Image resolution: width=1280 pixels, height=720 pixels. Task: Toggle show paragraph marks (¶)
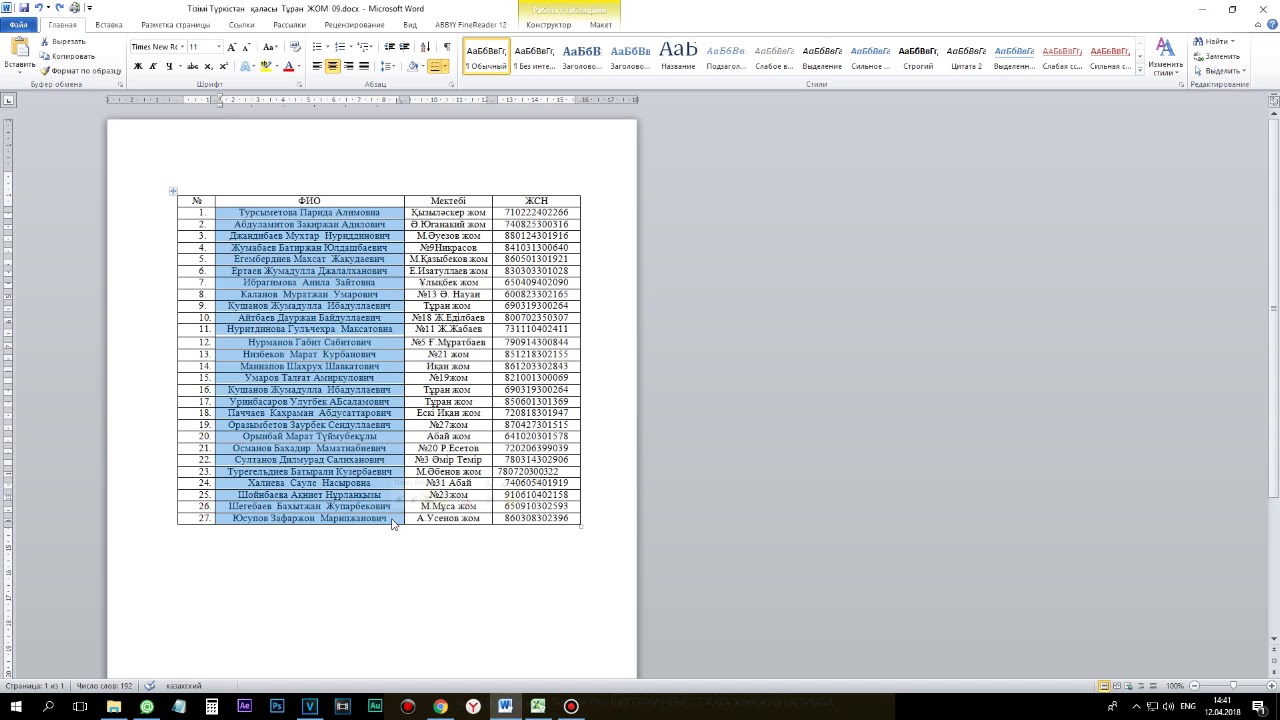coord(446,47)
